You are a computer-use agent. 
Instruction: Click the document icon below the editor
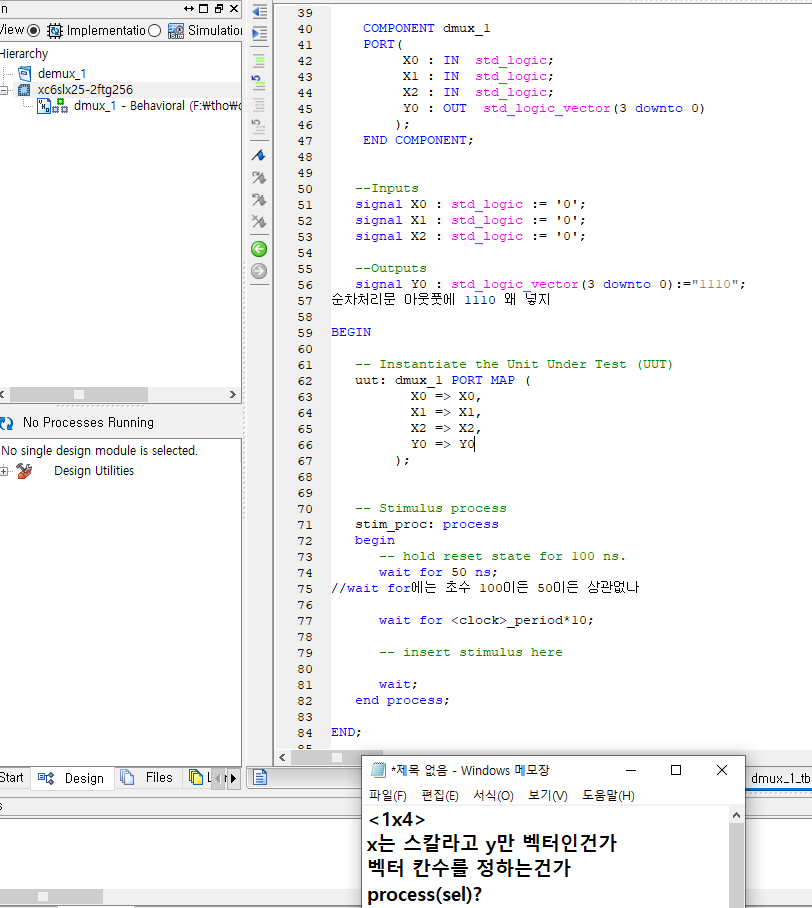click(x=260, y=777)
